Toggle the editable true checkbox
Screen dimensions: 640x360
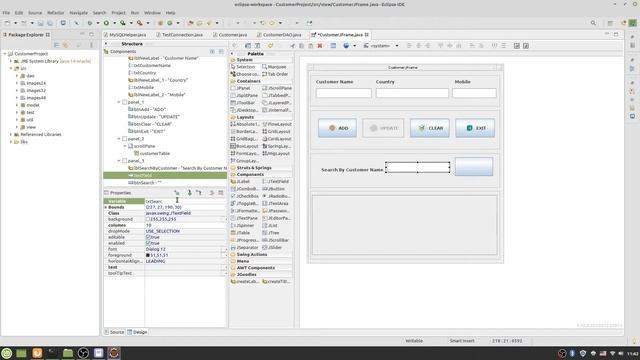(x=148, y=237)
